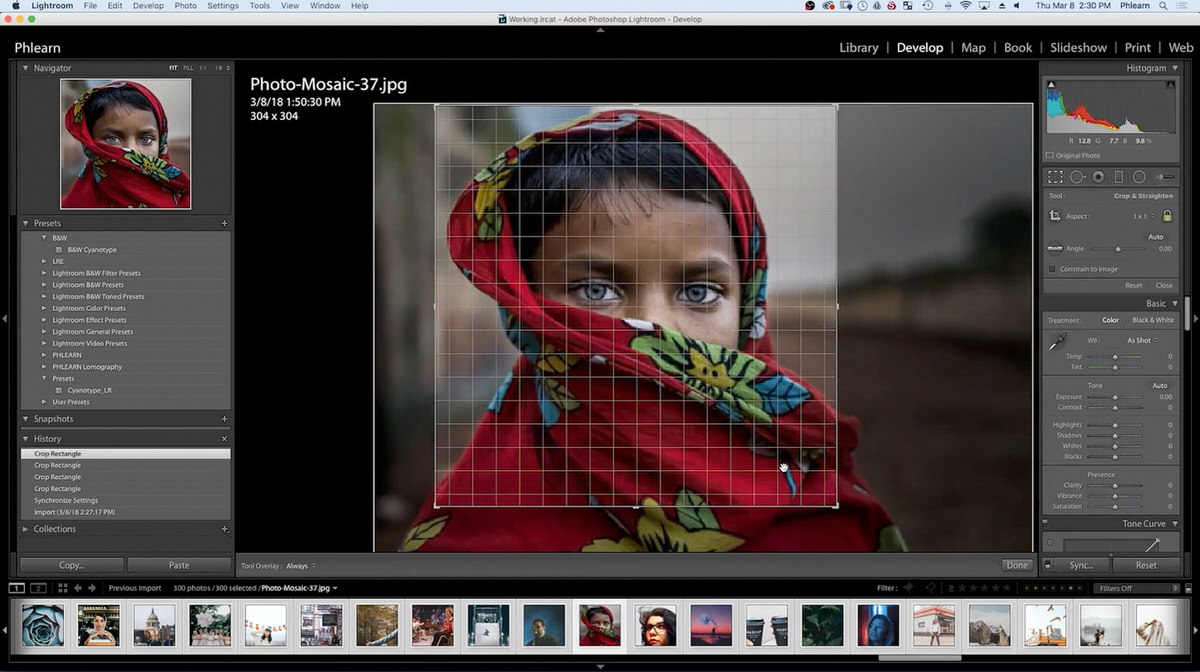Click the Angle slider handle

[1118, 248]
